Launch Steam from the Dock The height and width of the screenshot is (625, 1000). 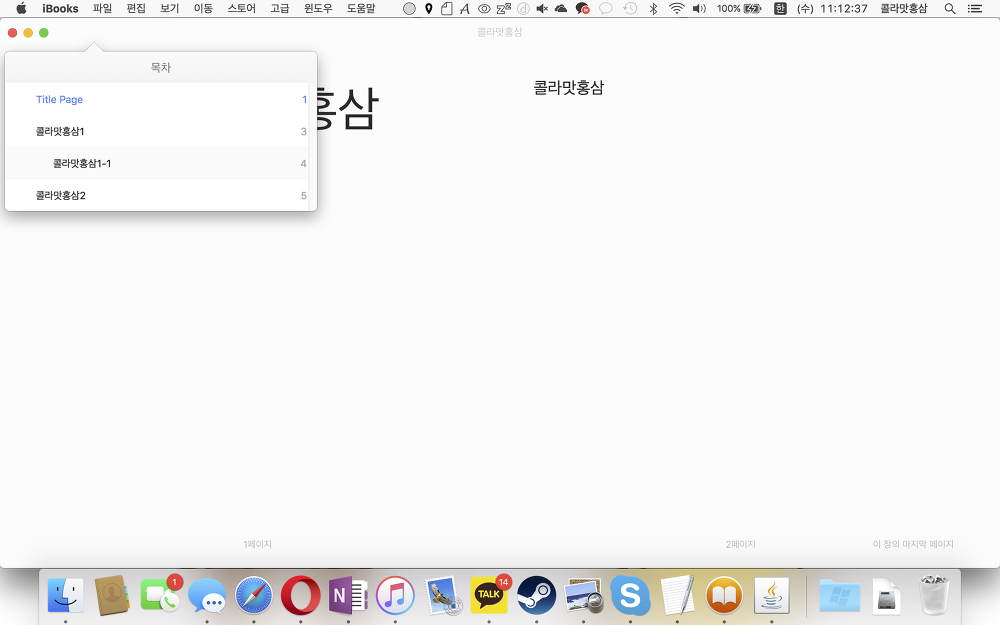click(537, 597)
